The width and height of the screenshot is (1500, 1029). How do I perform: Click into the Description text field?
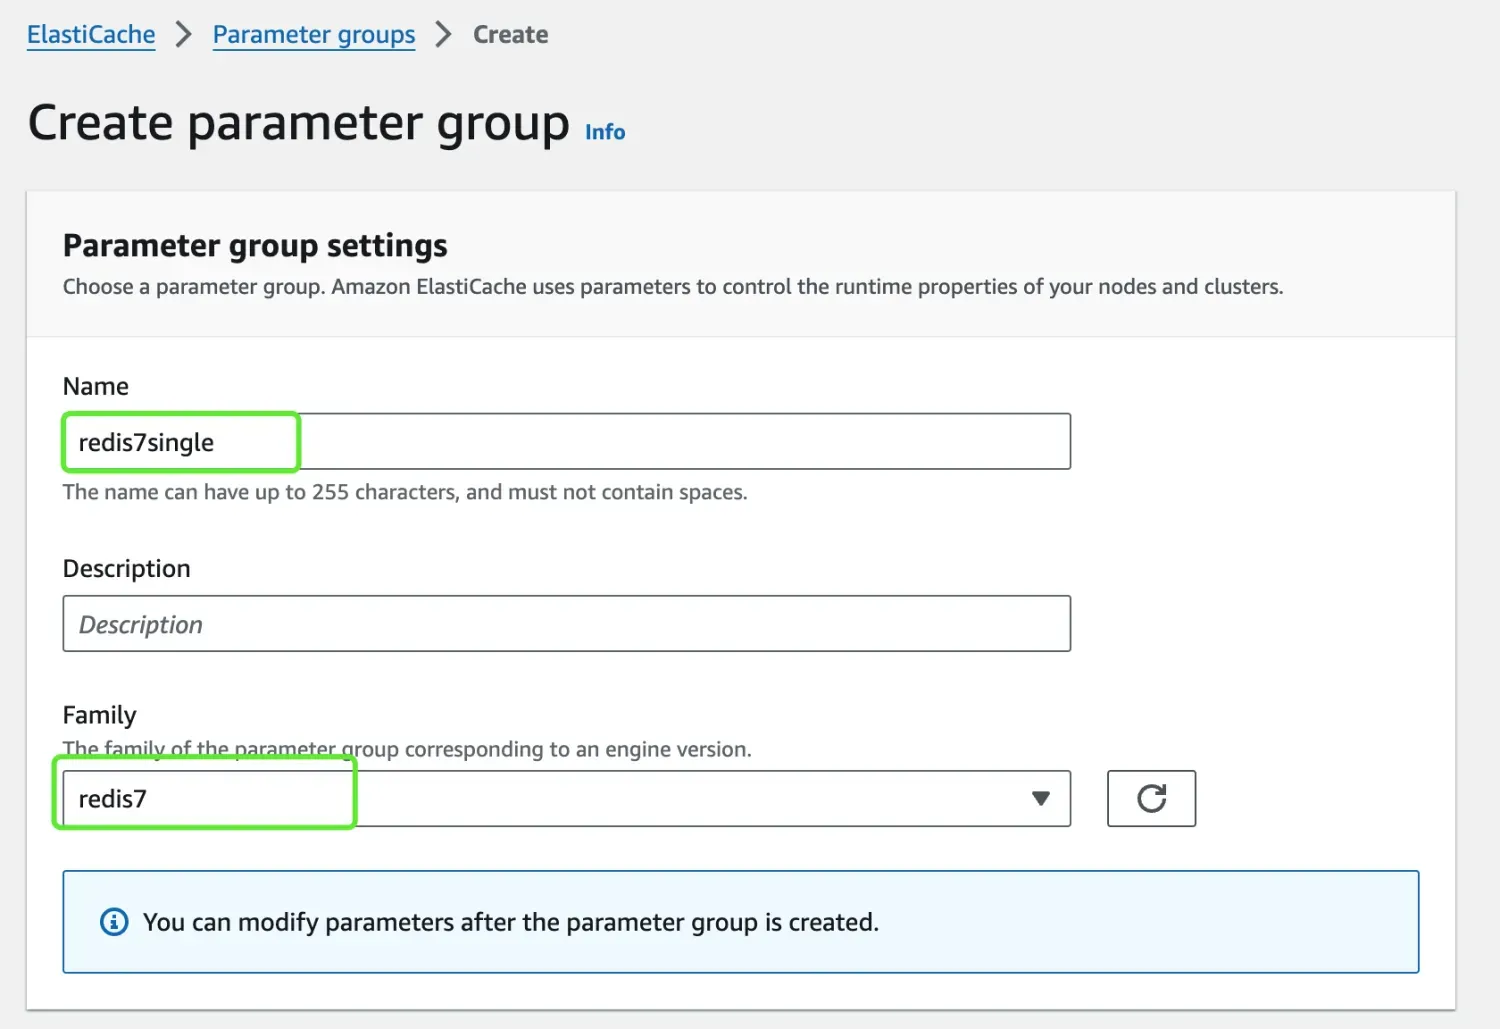[x=566, y=624]
